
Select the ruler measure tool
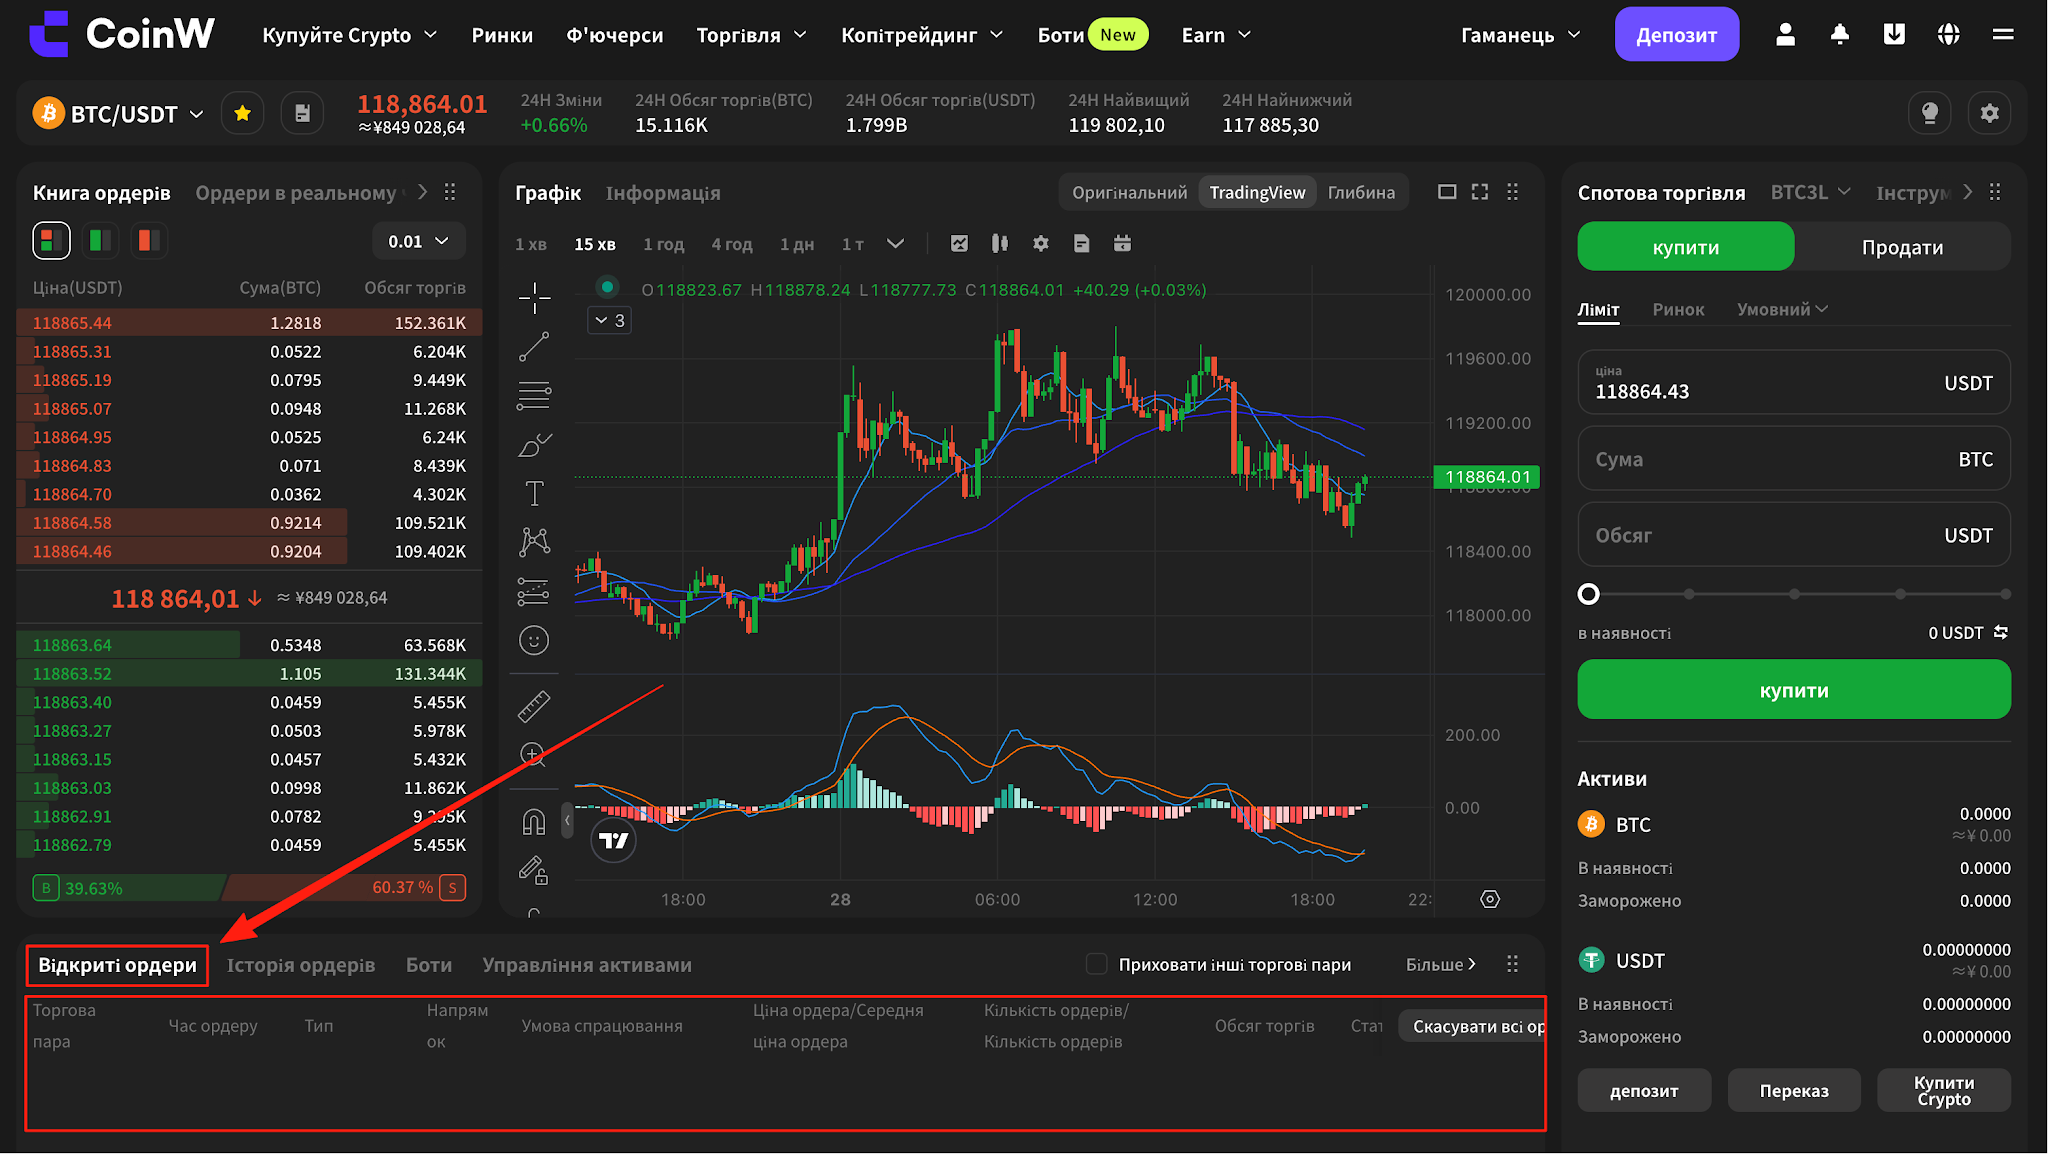click(534, 706)
